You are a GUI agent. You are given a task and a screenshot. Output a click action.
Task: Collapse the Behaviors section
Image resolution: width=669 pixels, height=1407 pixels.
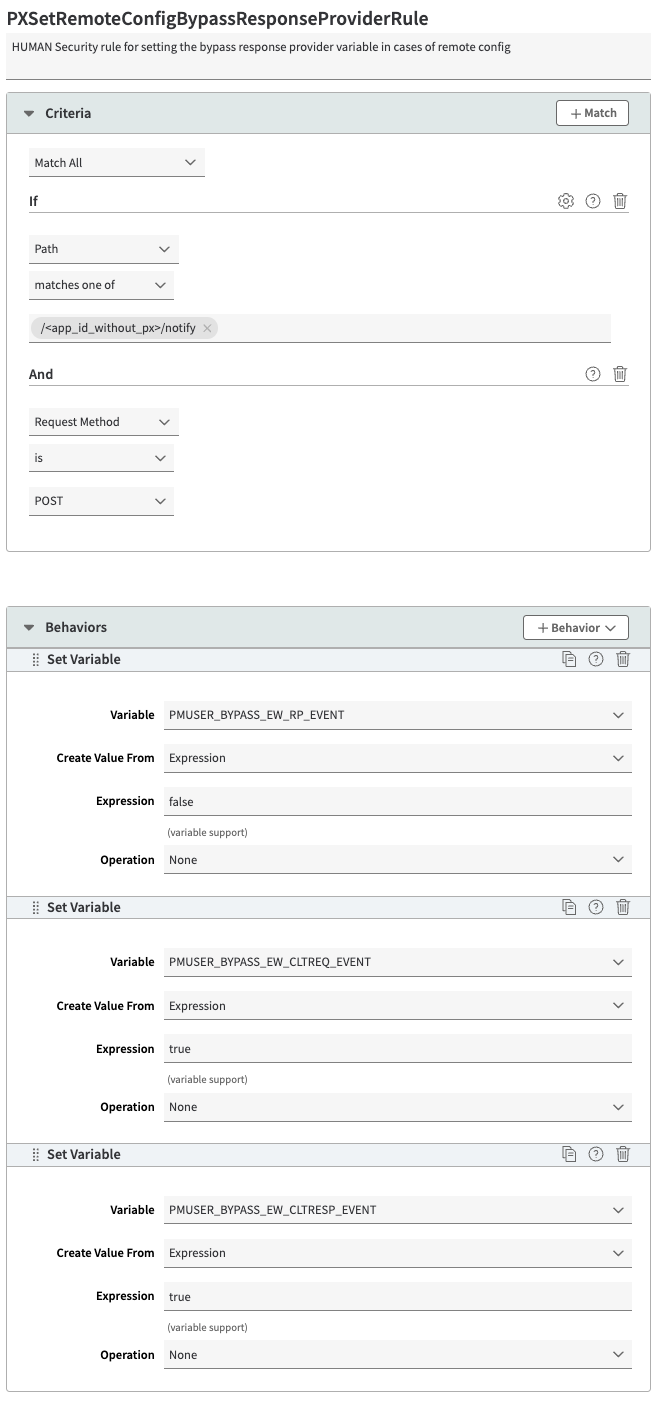pos(29,628)
